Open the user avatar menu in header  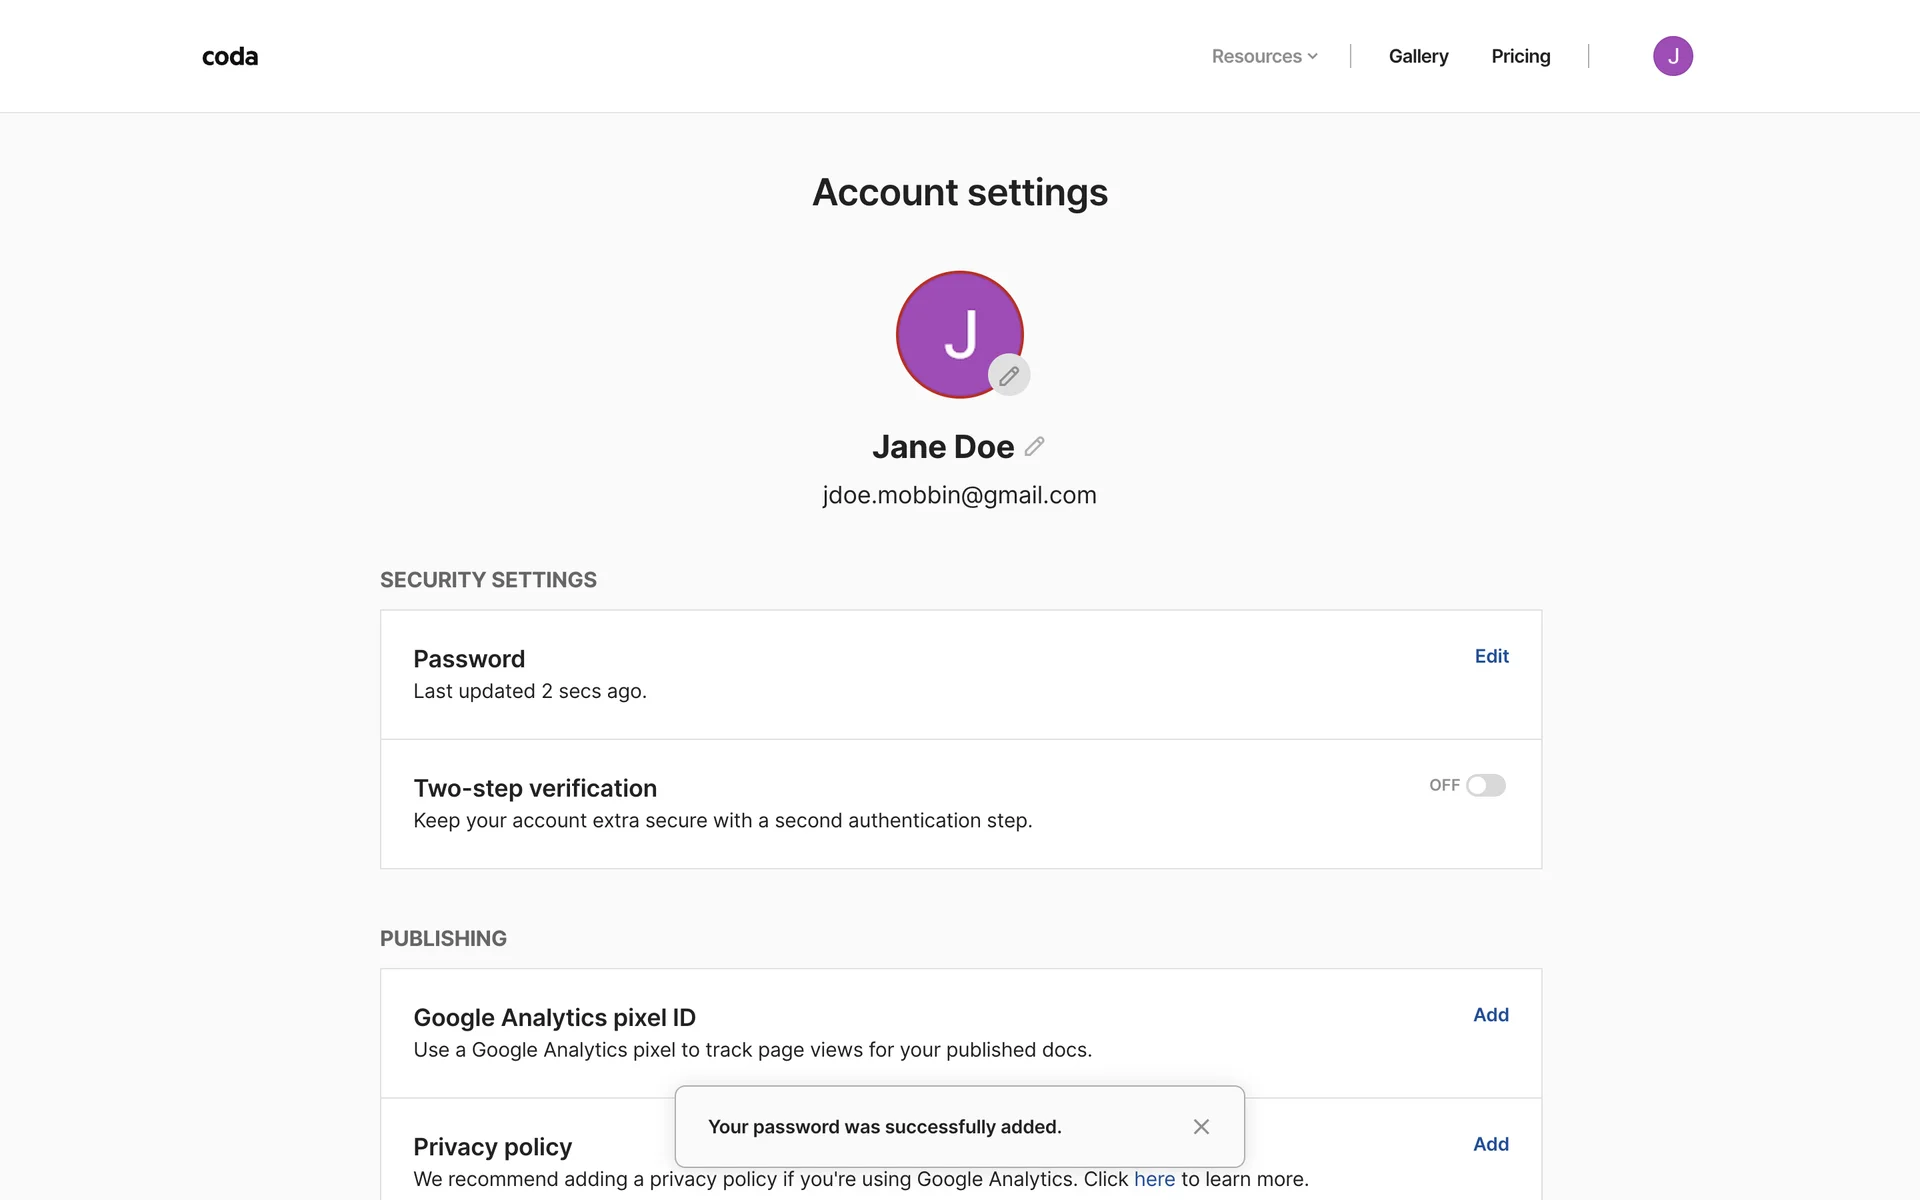tap(1672, 56)
